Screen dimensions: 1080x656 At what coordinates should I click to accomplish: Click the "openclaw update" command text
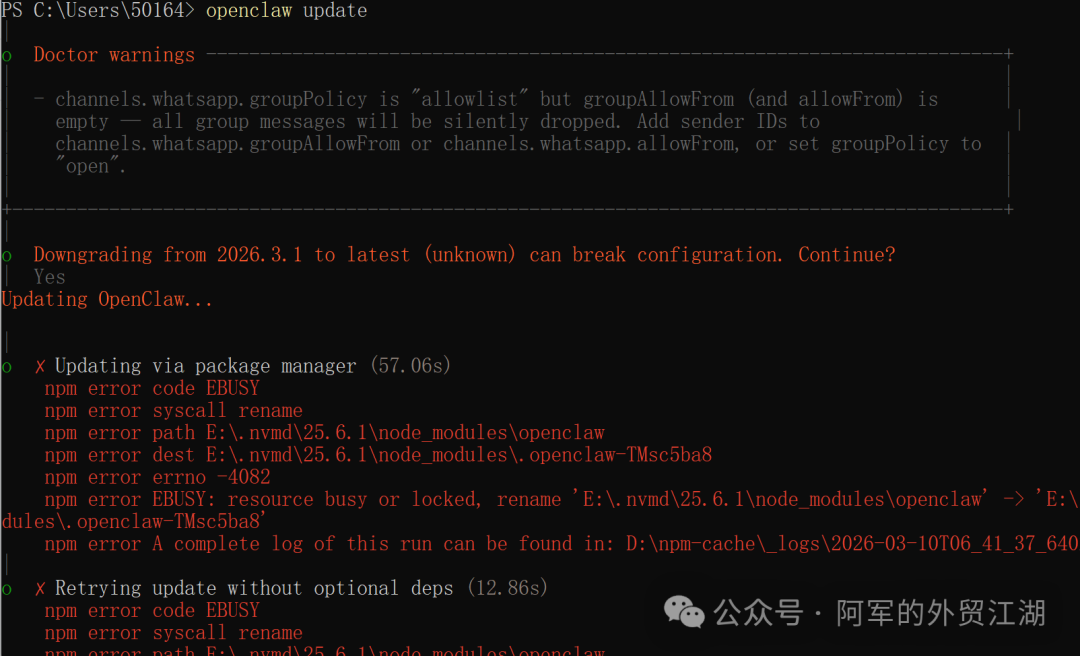(286, 11)
